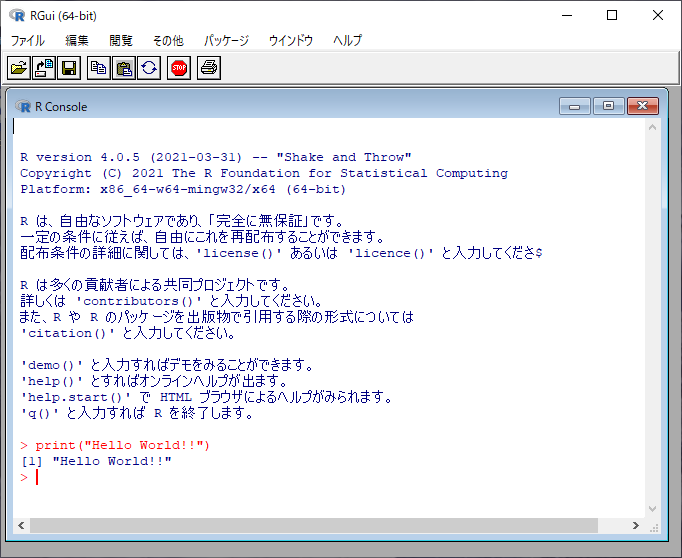This screenshot has height=558, width=682.
Task: Click the Paste clipboard icon
Action: click(124, 68)
